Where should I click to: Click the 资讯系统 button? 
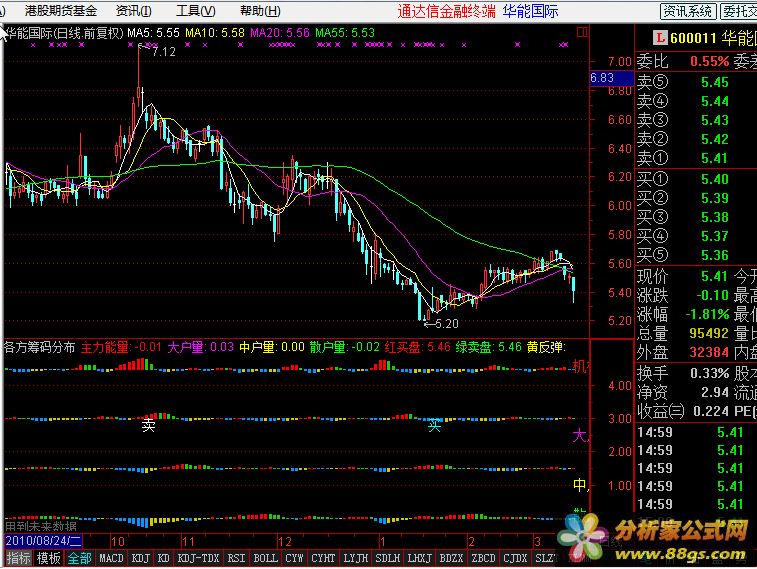coord(688,11)
